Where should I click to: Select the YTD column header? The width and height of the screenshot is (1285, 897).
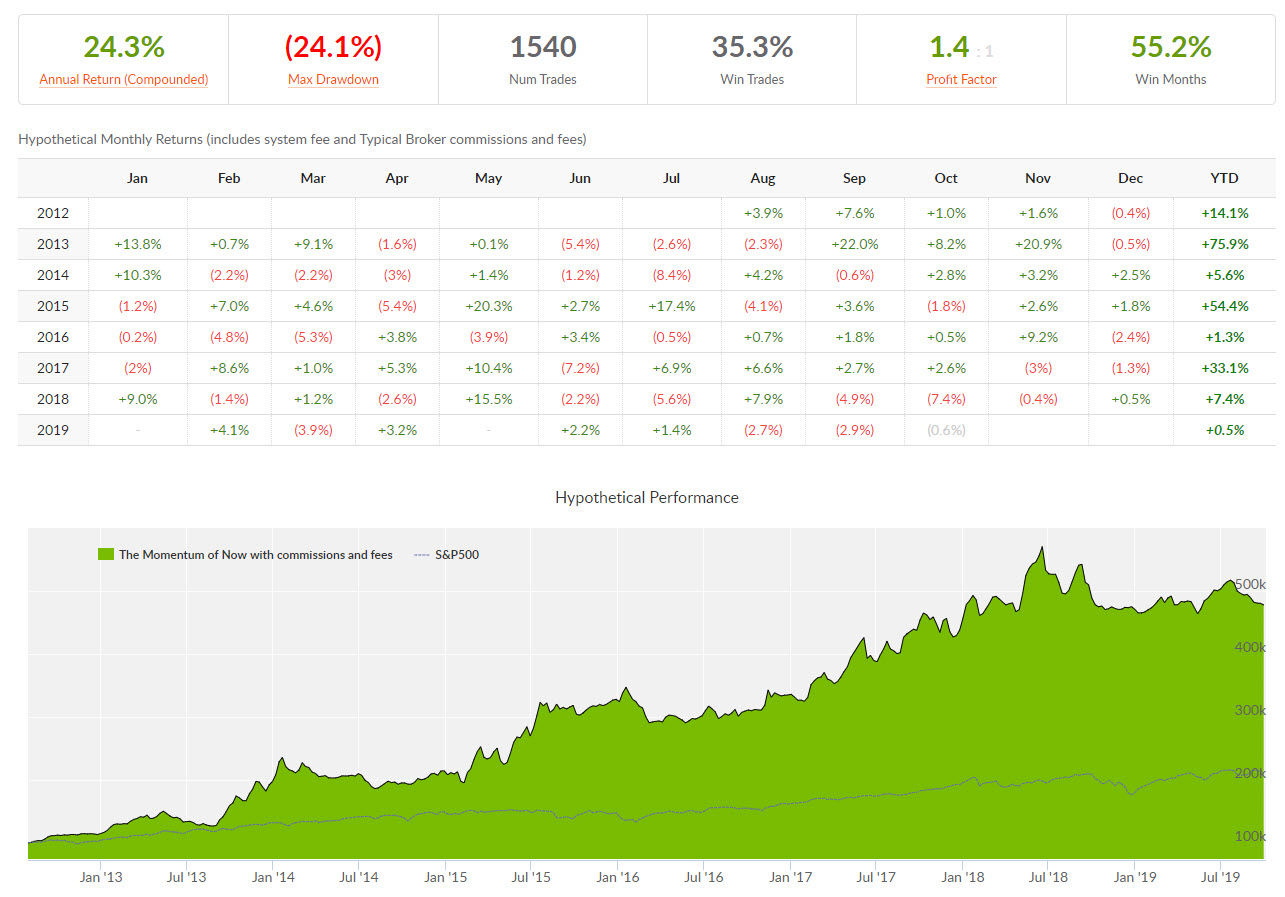point(1224,178)
